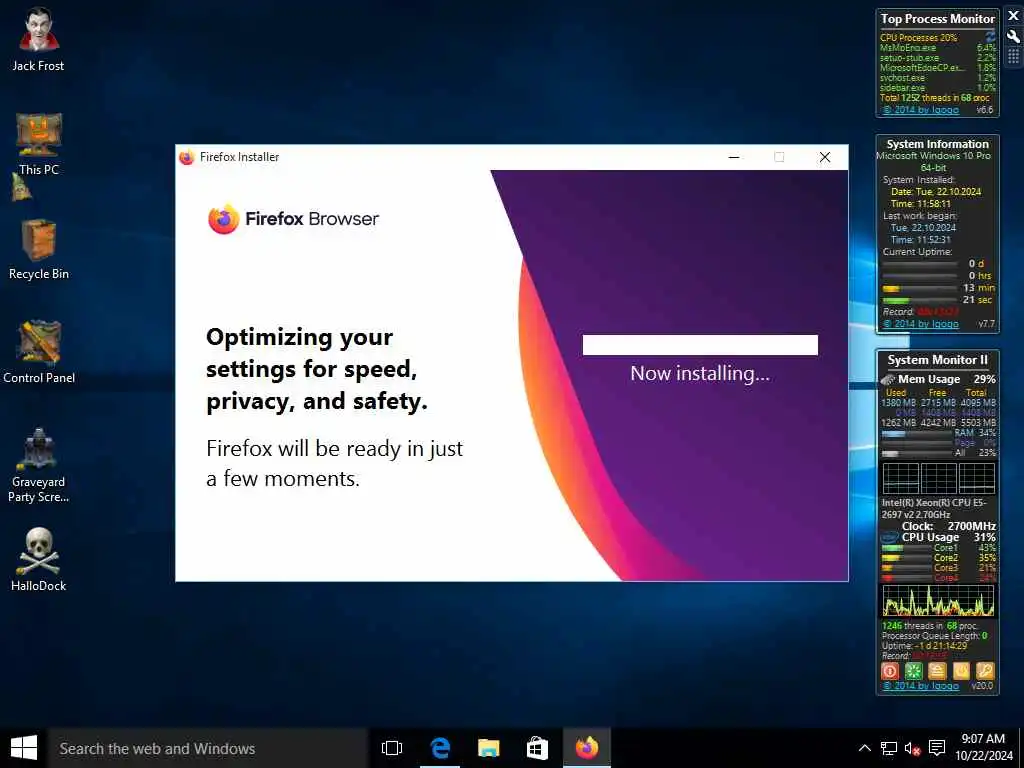Minimize the Firefox Installer window
1024x768 pixels.
734,157
